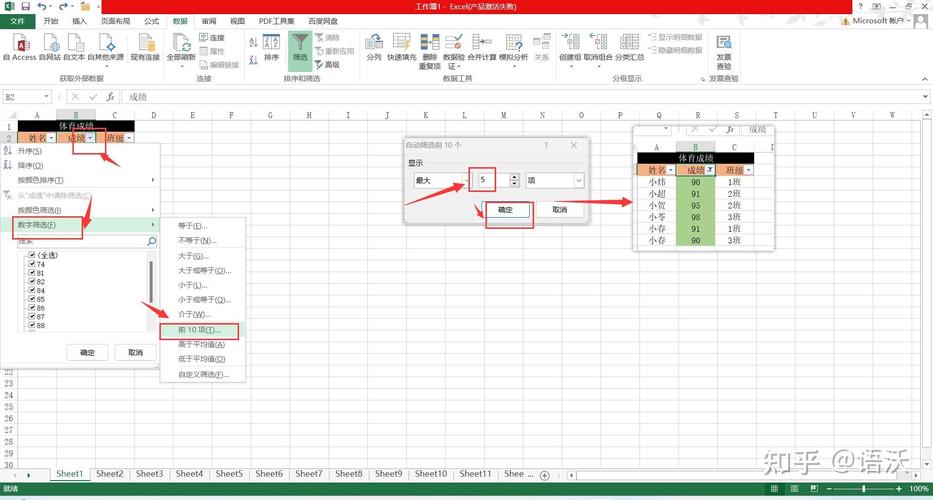
Task: Open the 文件 tab
Action: point(17,21)
